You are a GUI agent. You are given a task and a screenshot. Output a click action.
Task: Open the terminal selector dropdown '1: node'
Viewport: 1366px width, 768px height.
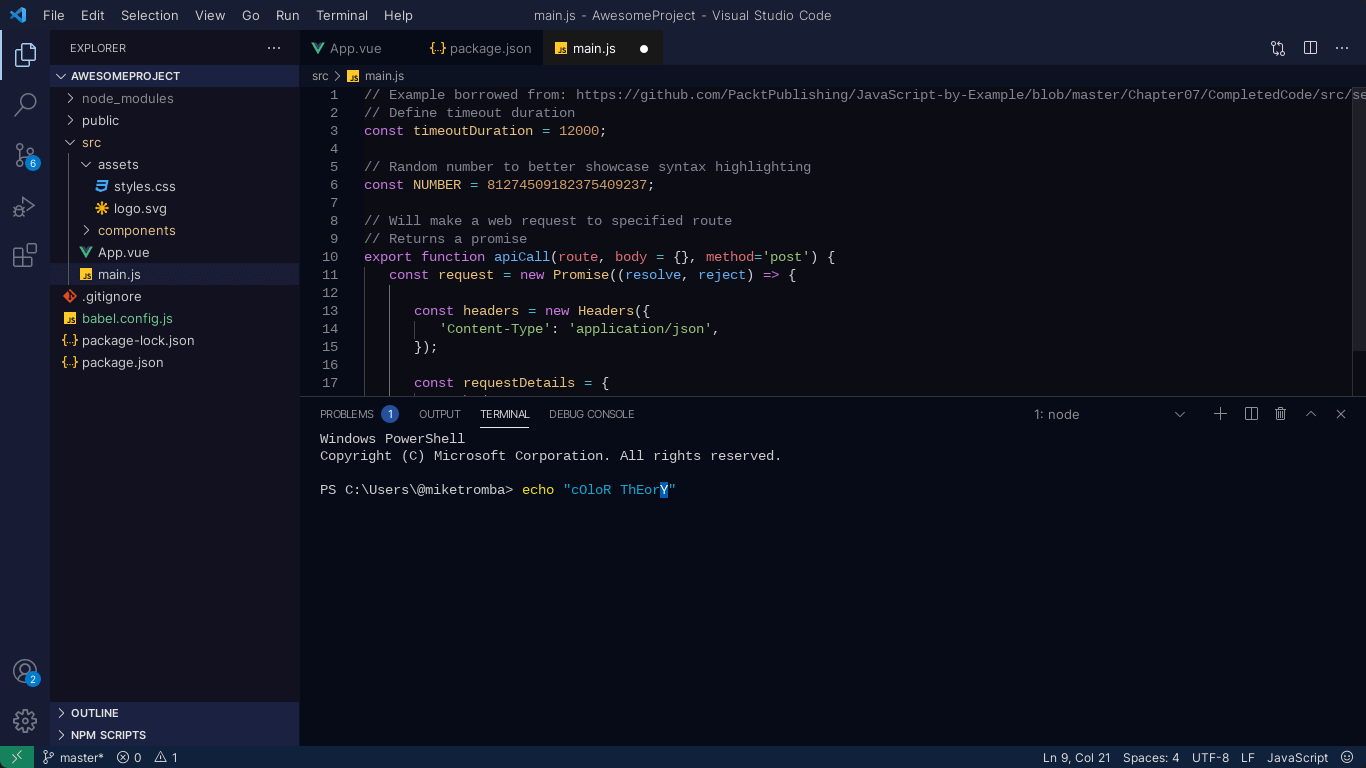click(1110, 414)
